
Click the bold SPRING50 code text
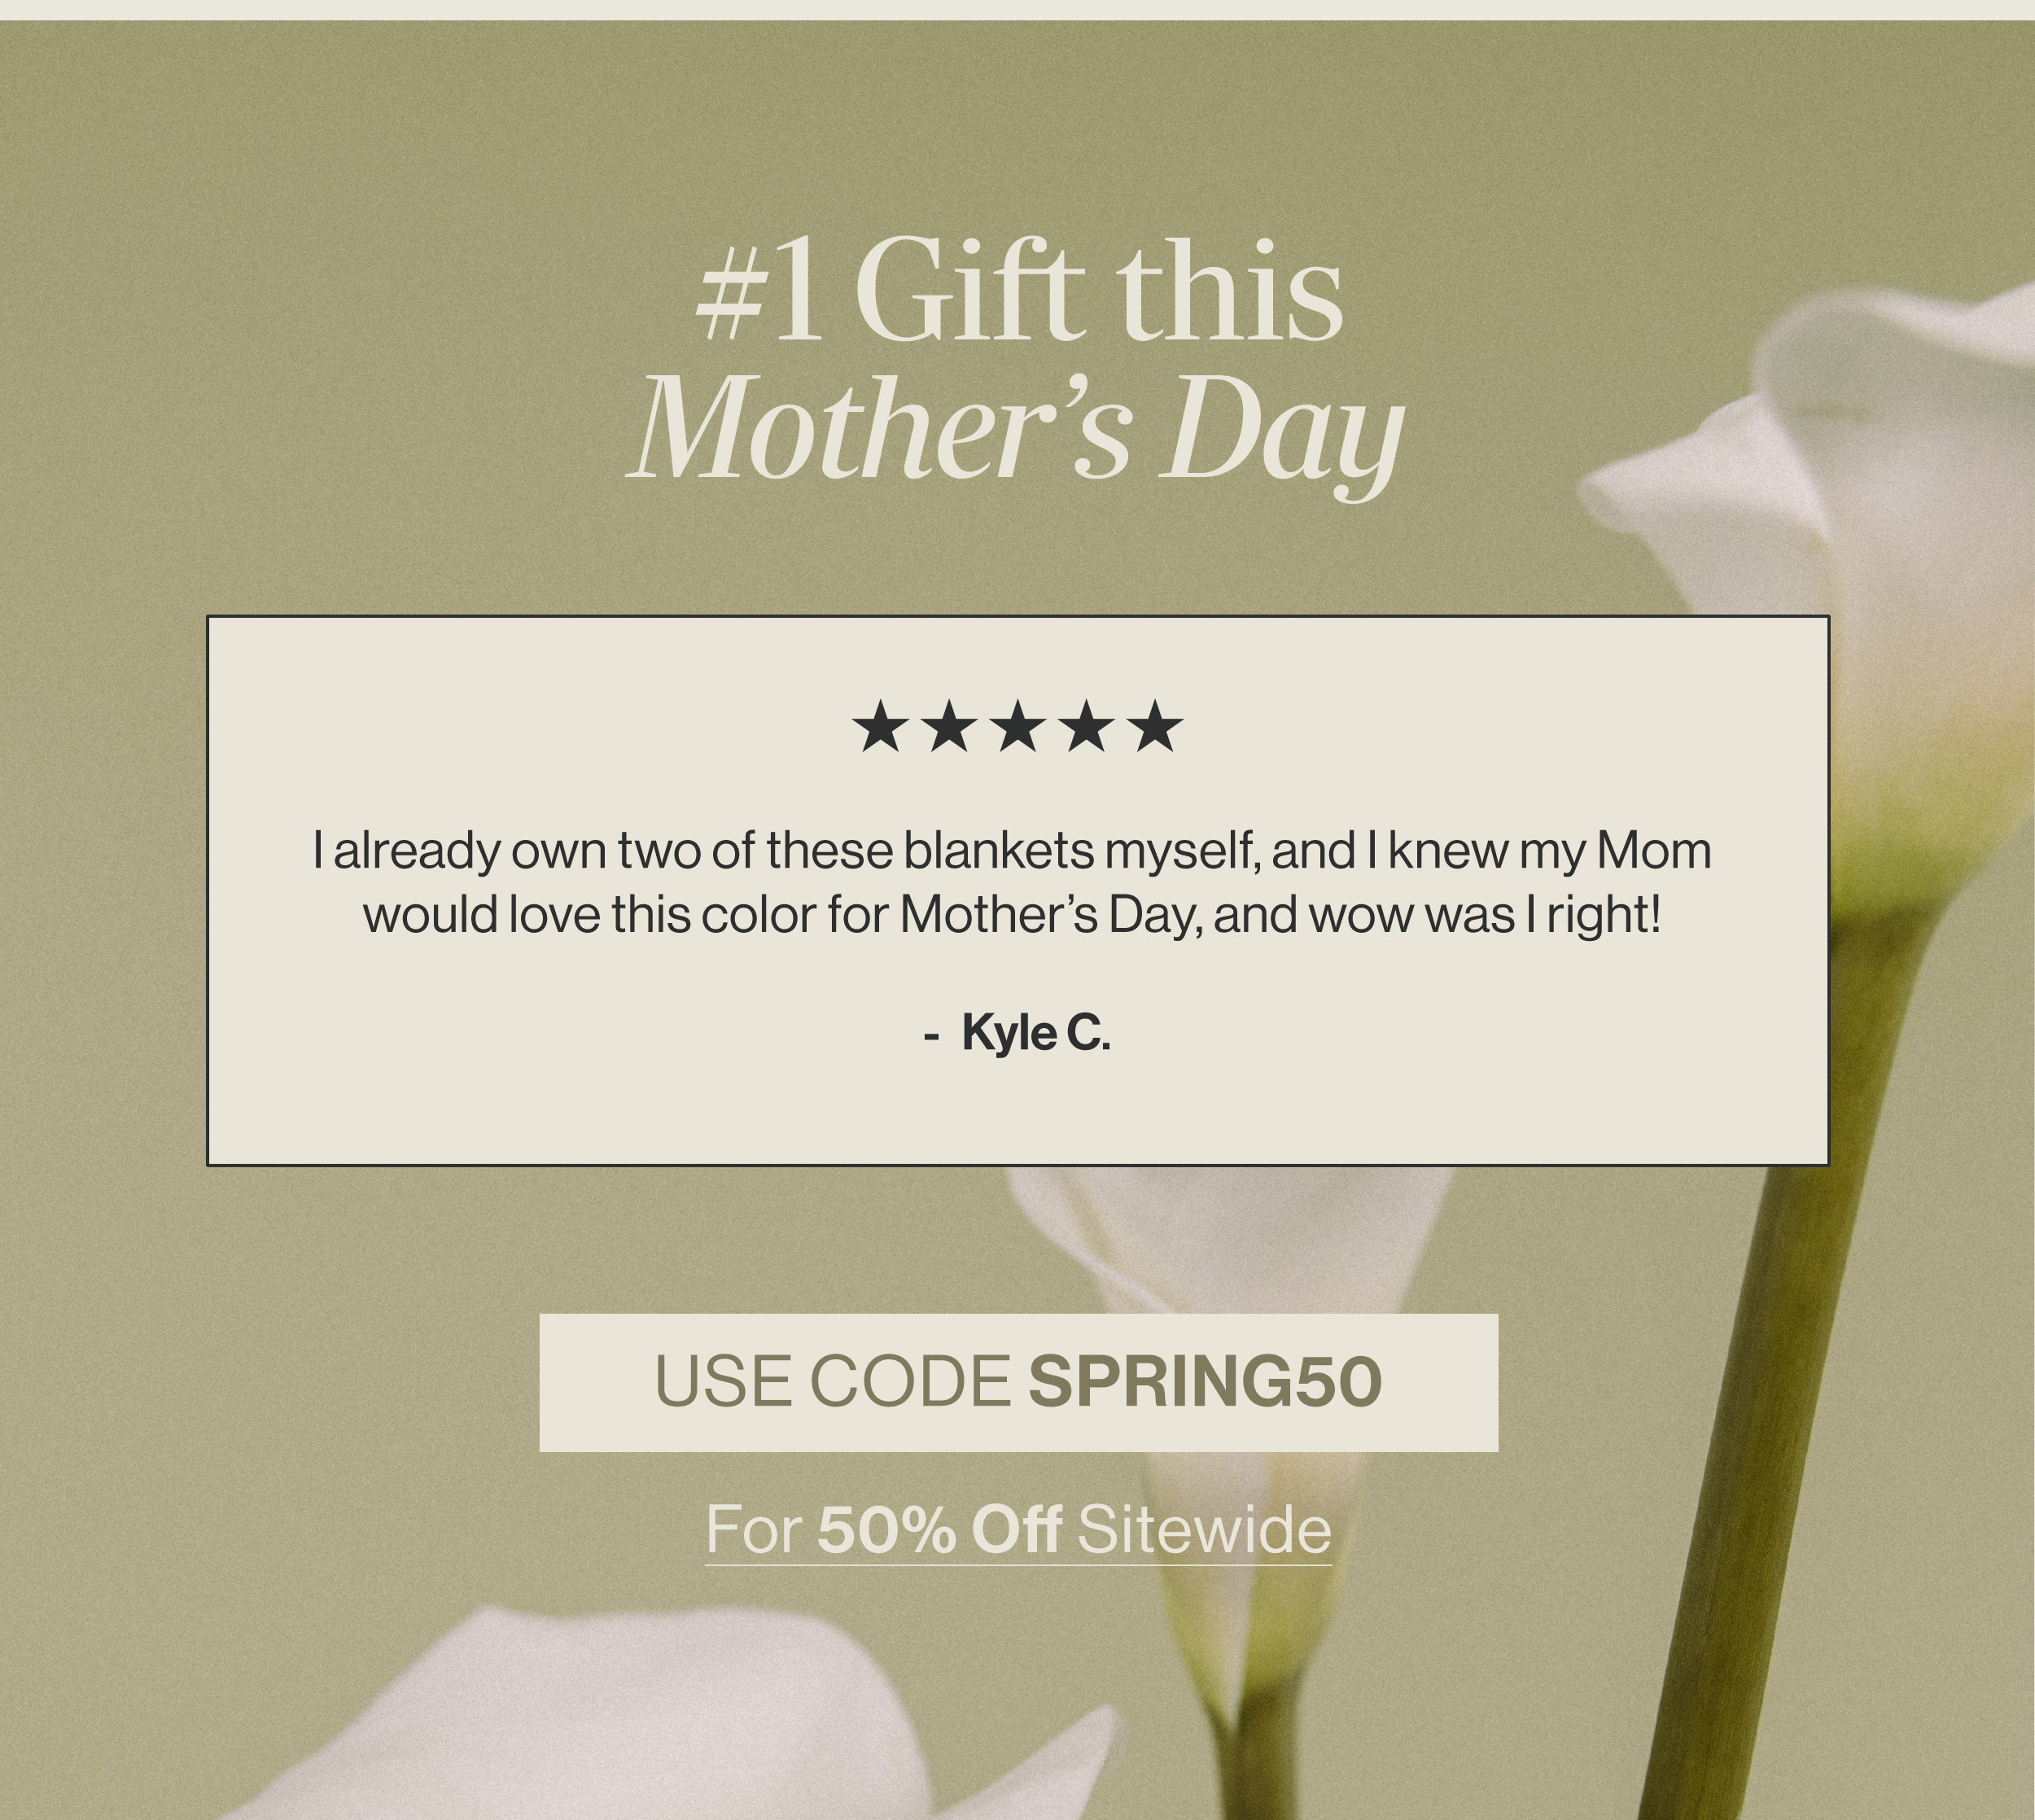tap(1204, 1382)
